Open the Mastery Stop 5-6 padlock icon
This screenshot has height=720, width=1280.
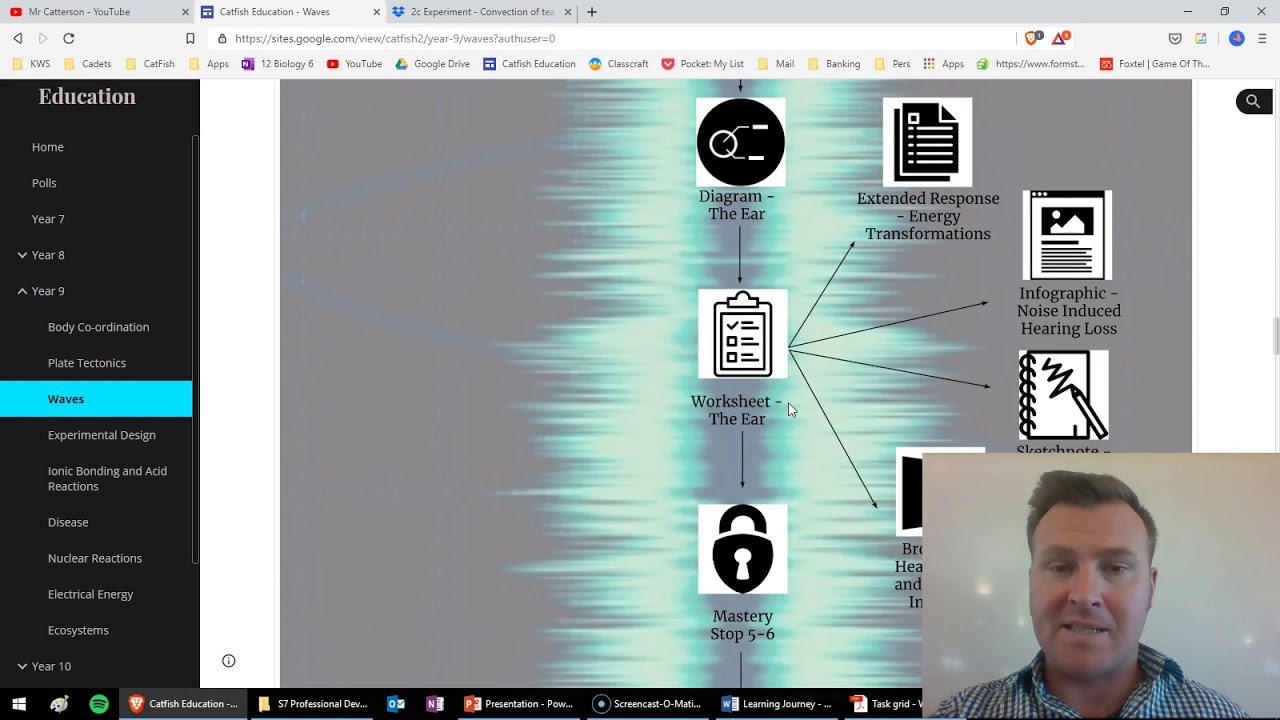[742, 549]
